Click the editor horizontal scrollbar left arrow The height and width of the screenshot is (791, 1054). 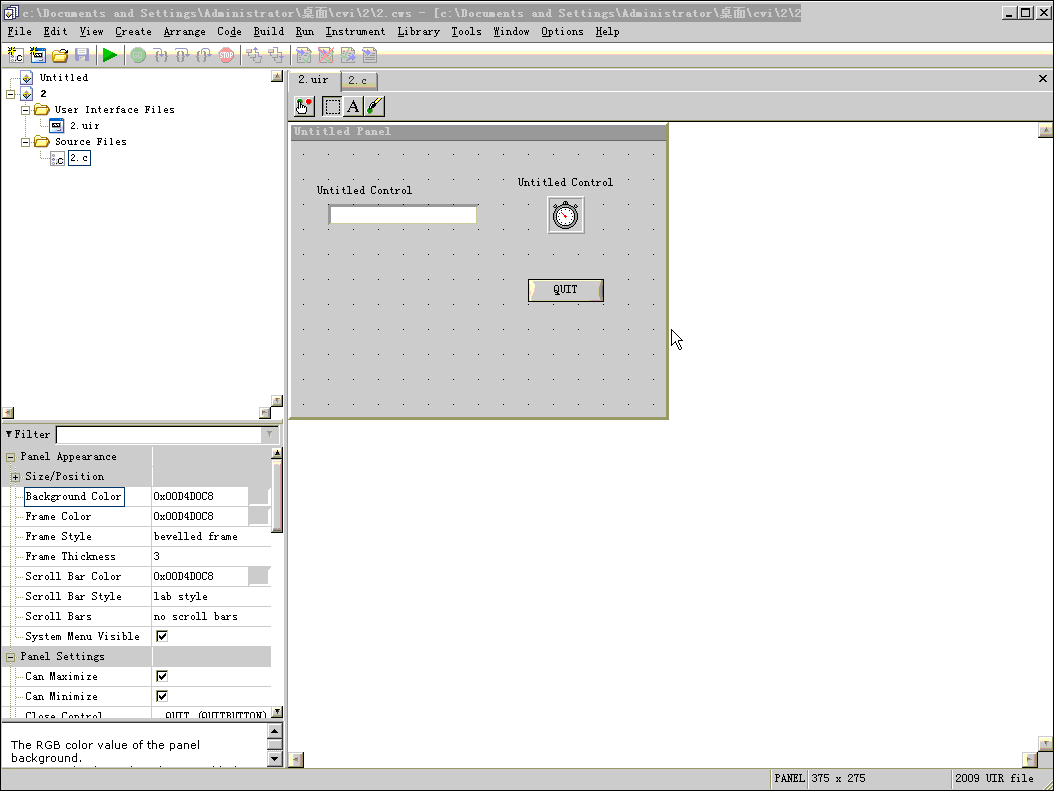296,760
